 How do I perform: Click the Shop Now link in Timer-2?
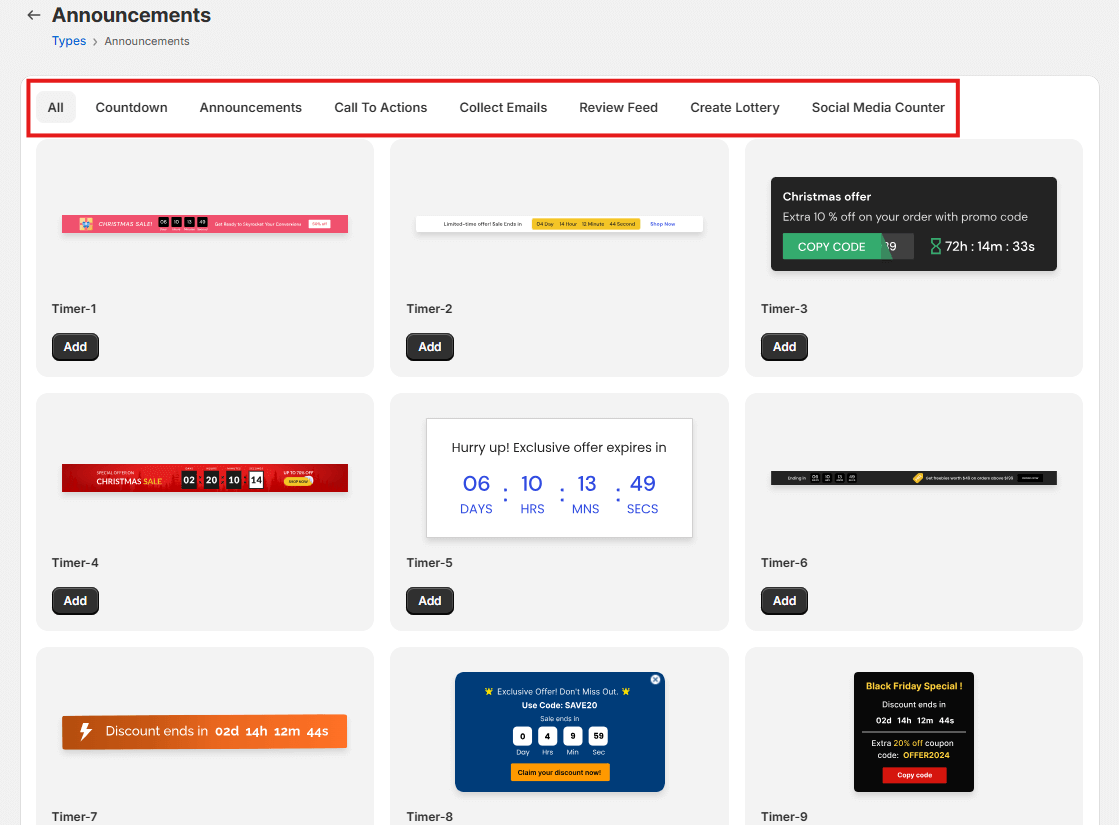pos(662,223)
